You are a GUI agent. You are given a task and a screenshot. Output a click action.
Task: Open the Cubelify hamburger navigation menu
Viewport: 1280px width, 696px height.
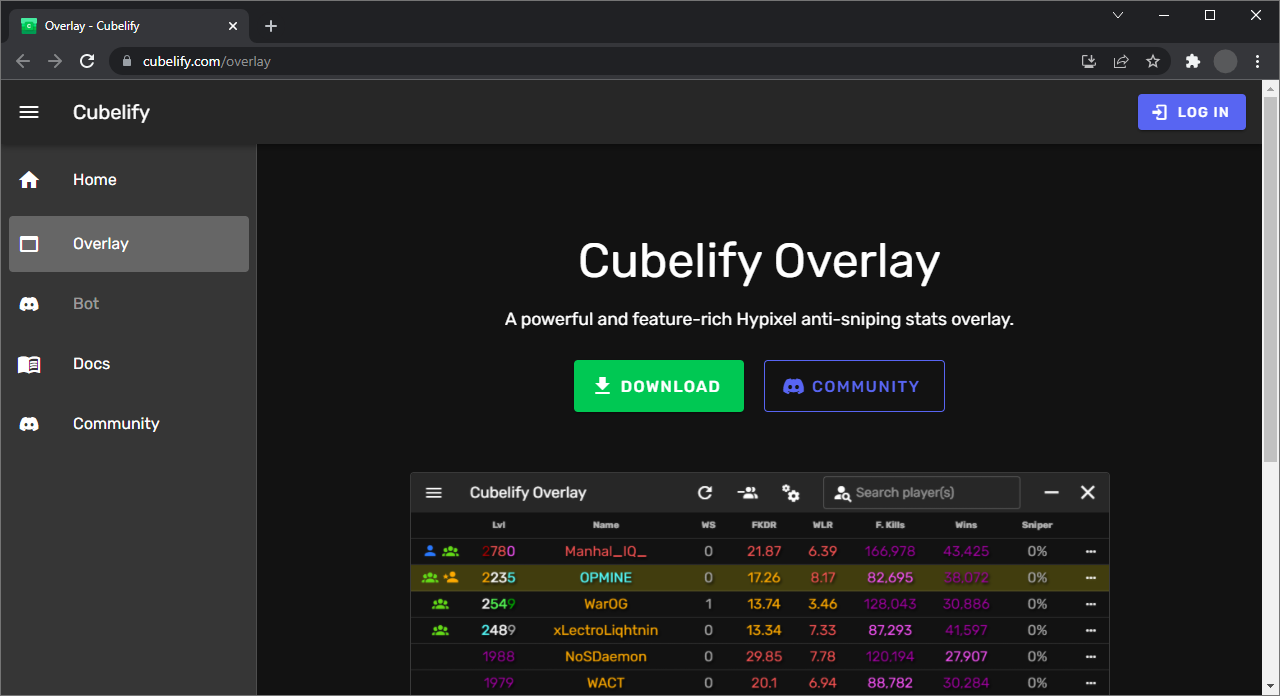pyautogui.click(x=29, y=112)
